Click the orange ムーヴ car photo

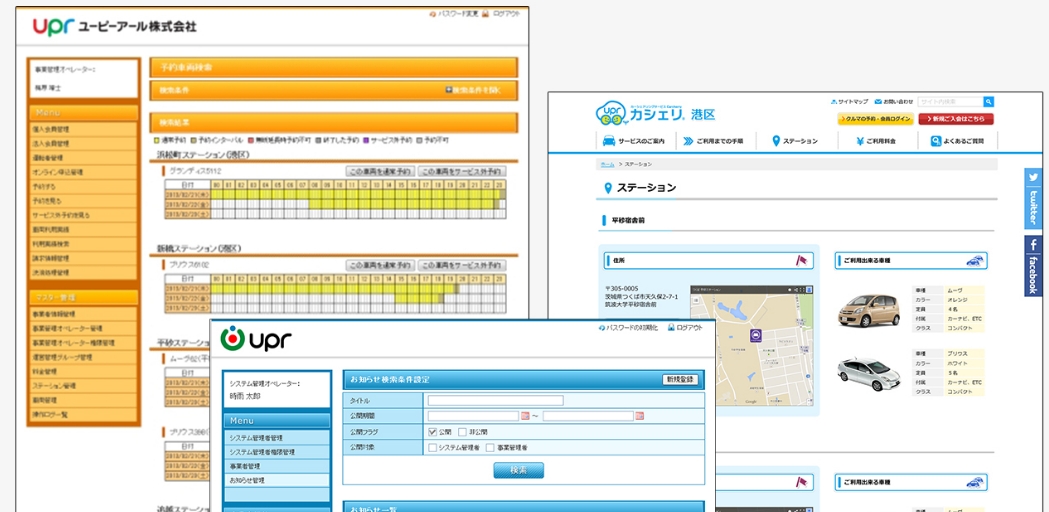pos(868,311)
